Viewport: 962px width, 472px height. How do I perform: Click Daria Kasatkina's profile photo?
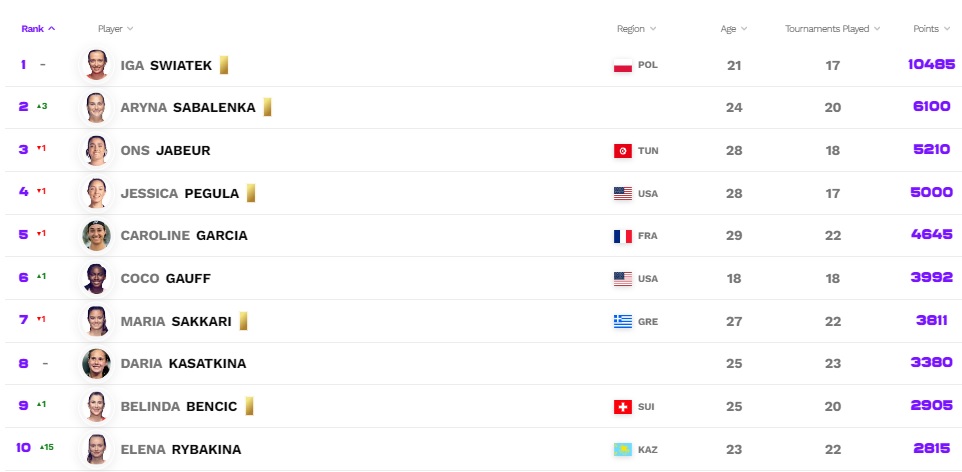coord(96,364)
